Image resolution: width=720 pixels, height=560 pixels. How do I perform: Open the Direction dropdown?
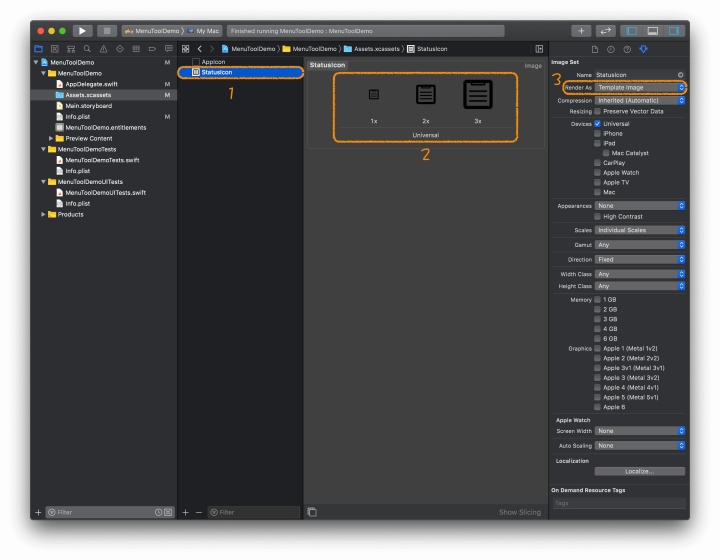[640, 259]
